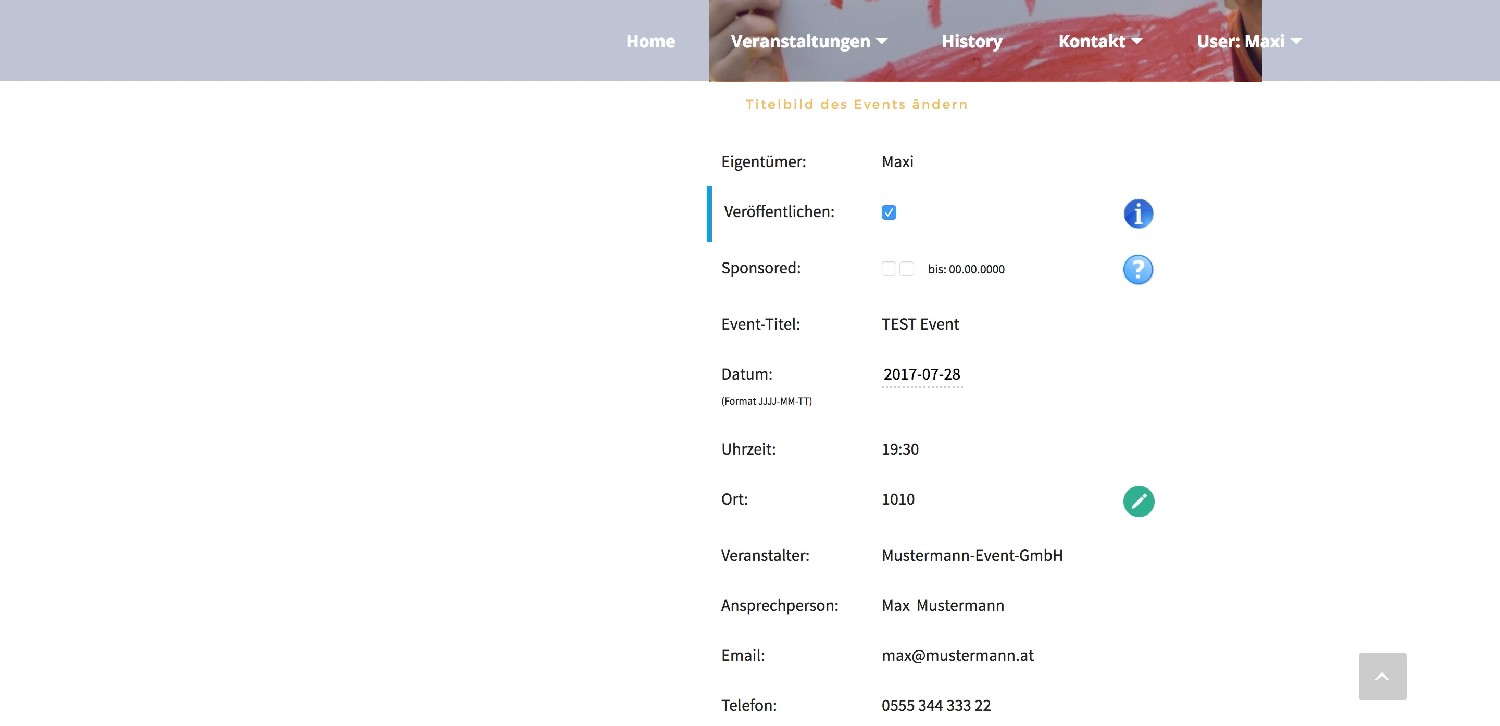The width and height of the screenshot is (1500, 726).
Task: Open the User: Maxi dropdown
Action: [1248, 41]
